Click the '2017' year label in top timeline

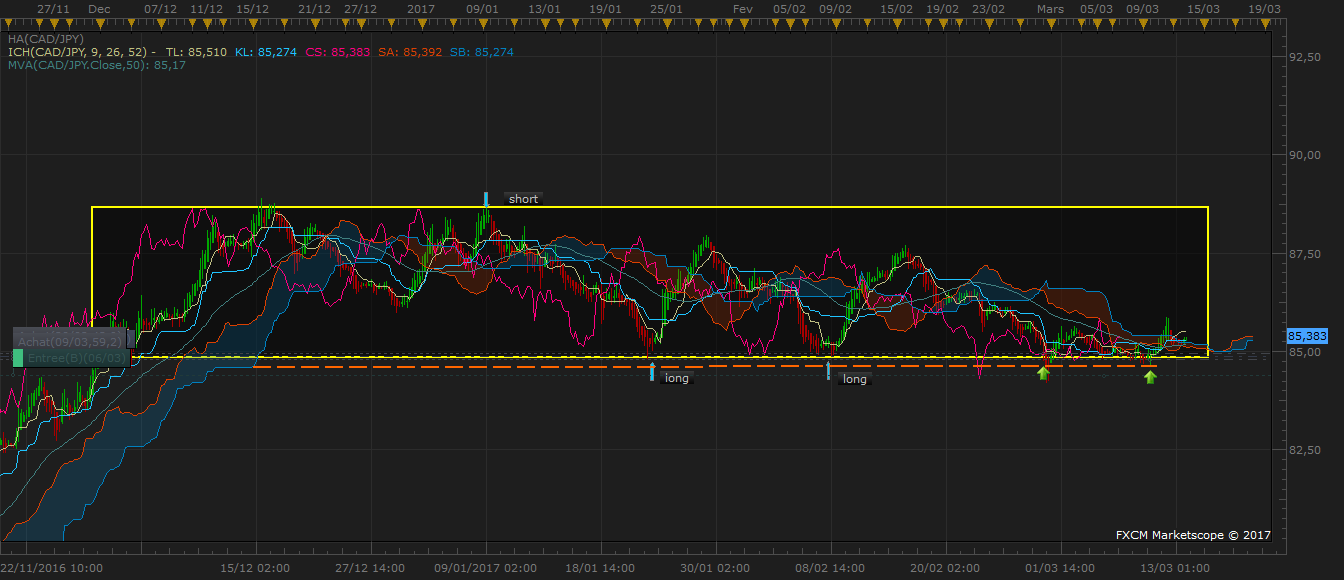pyautogui.click(x=419, y=8)
